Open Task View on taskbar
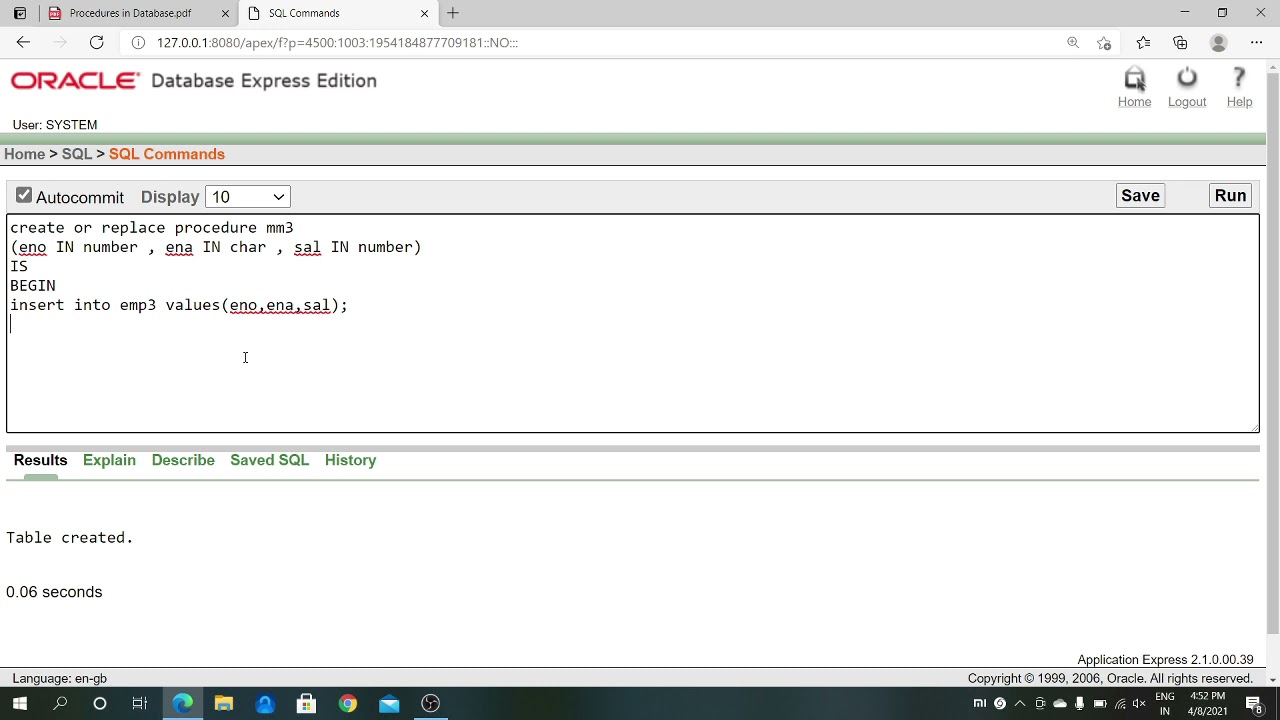1280x720 pixels. [140, 704]
